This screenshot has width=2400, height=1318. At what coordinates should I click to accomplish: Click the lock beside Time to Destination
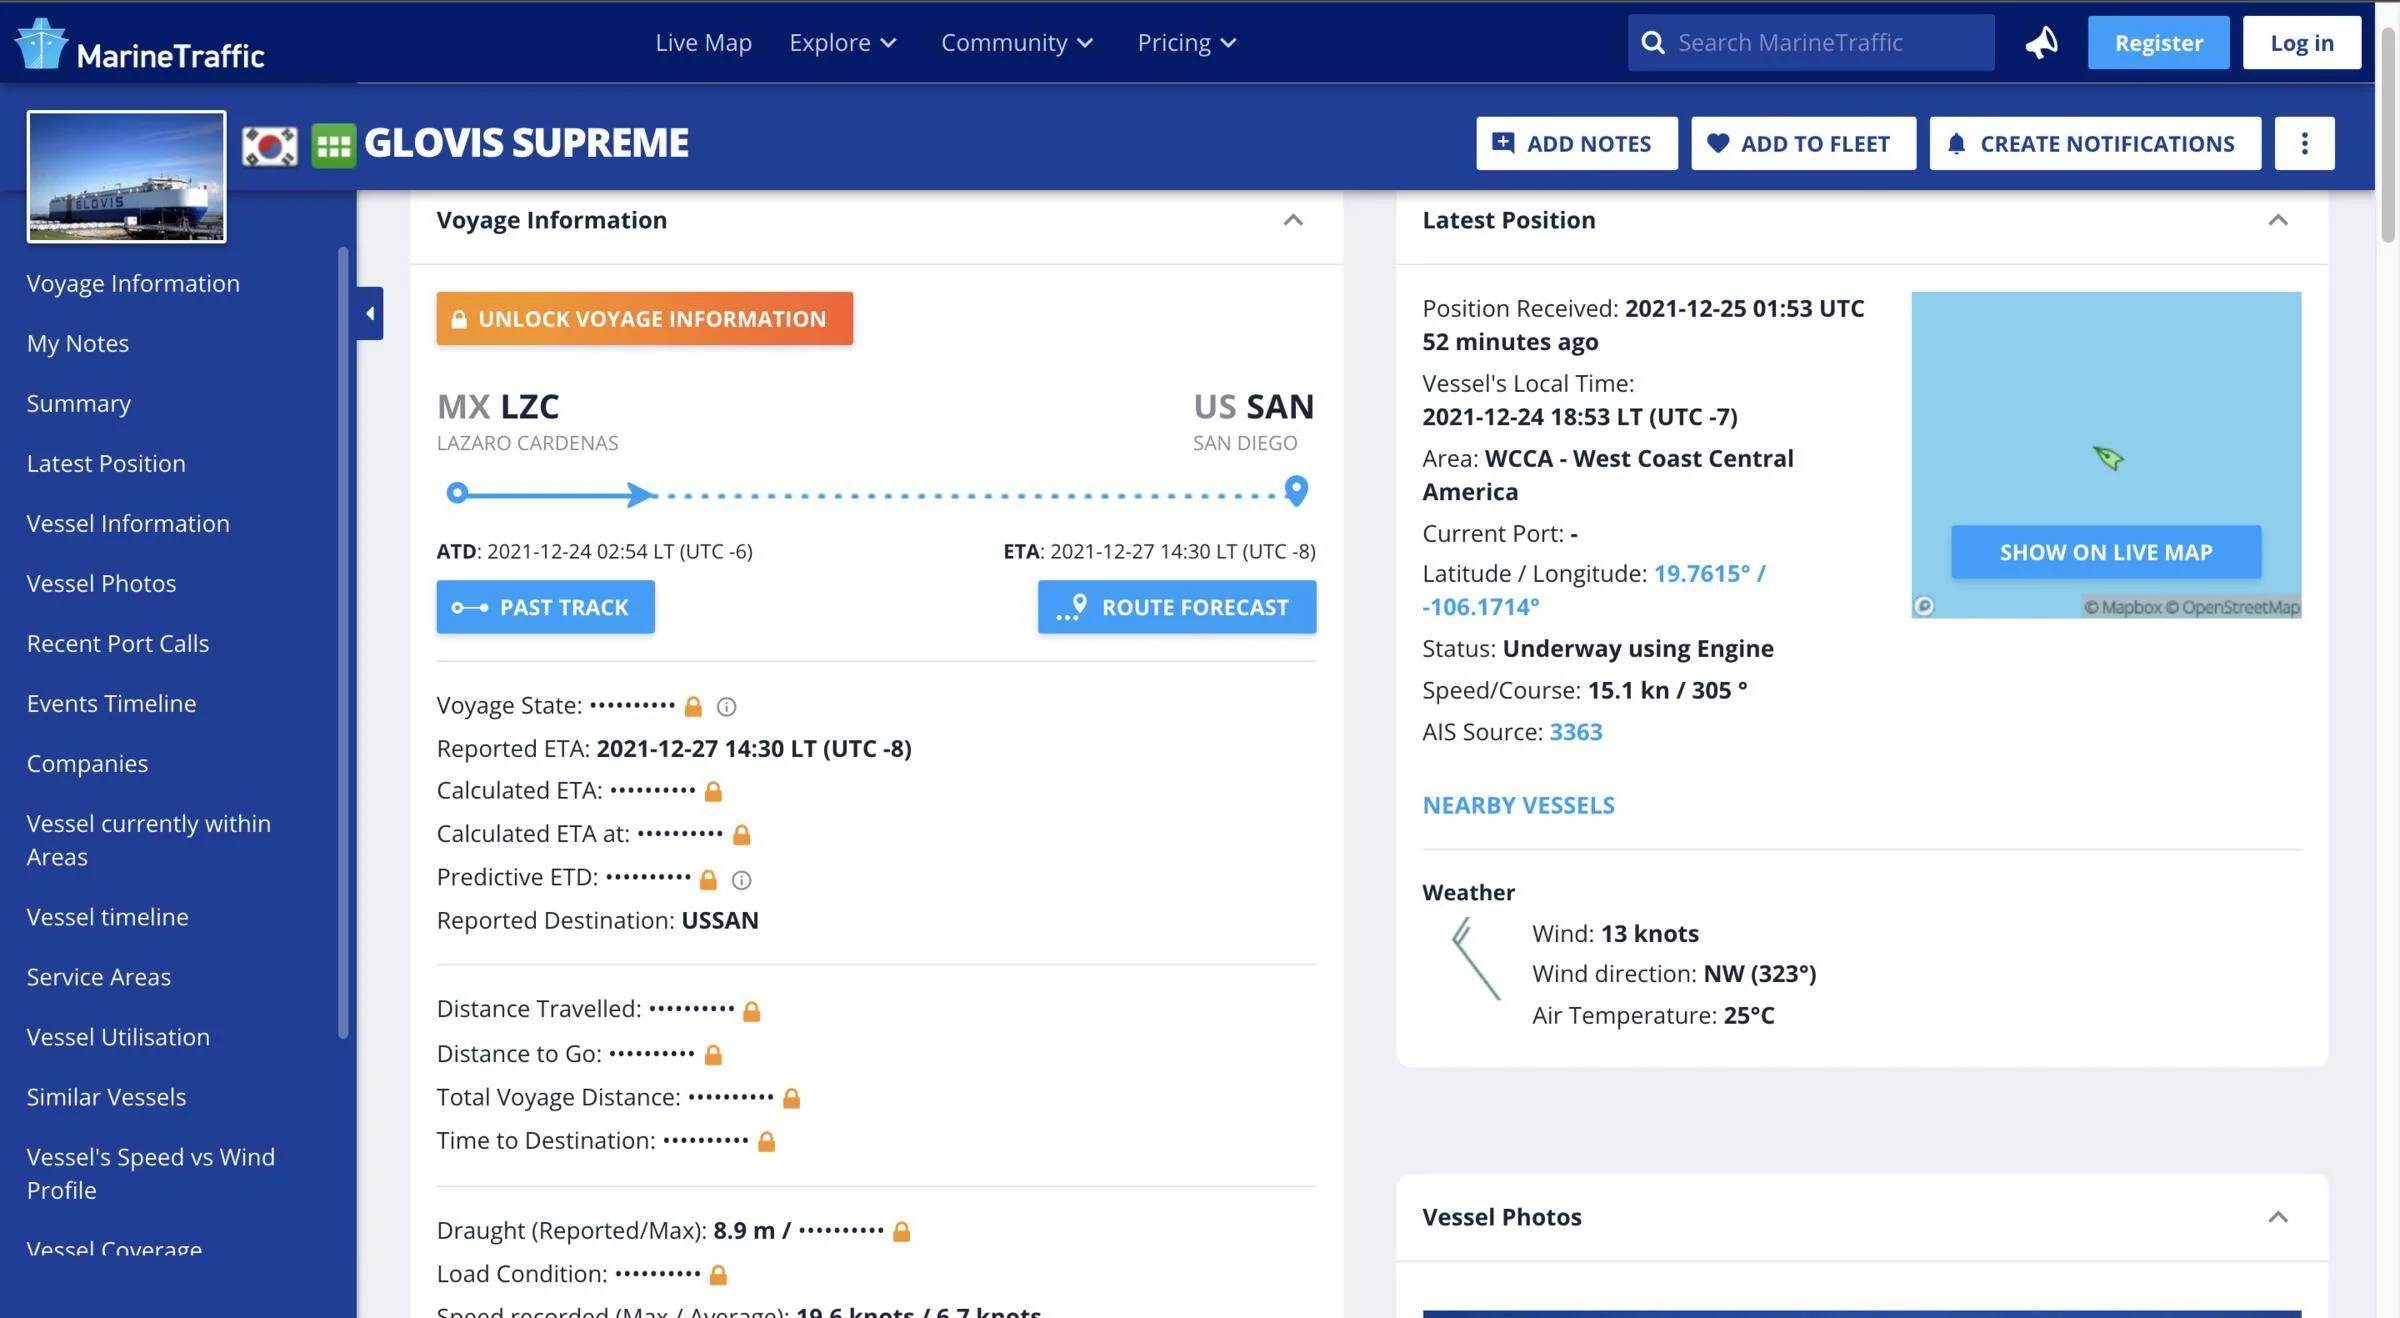[767, 1141]
